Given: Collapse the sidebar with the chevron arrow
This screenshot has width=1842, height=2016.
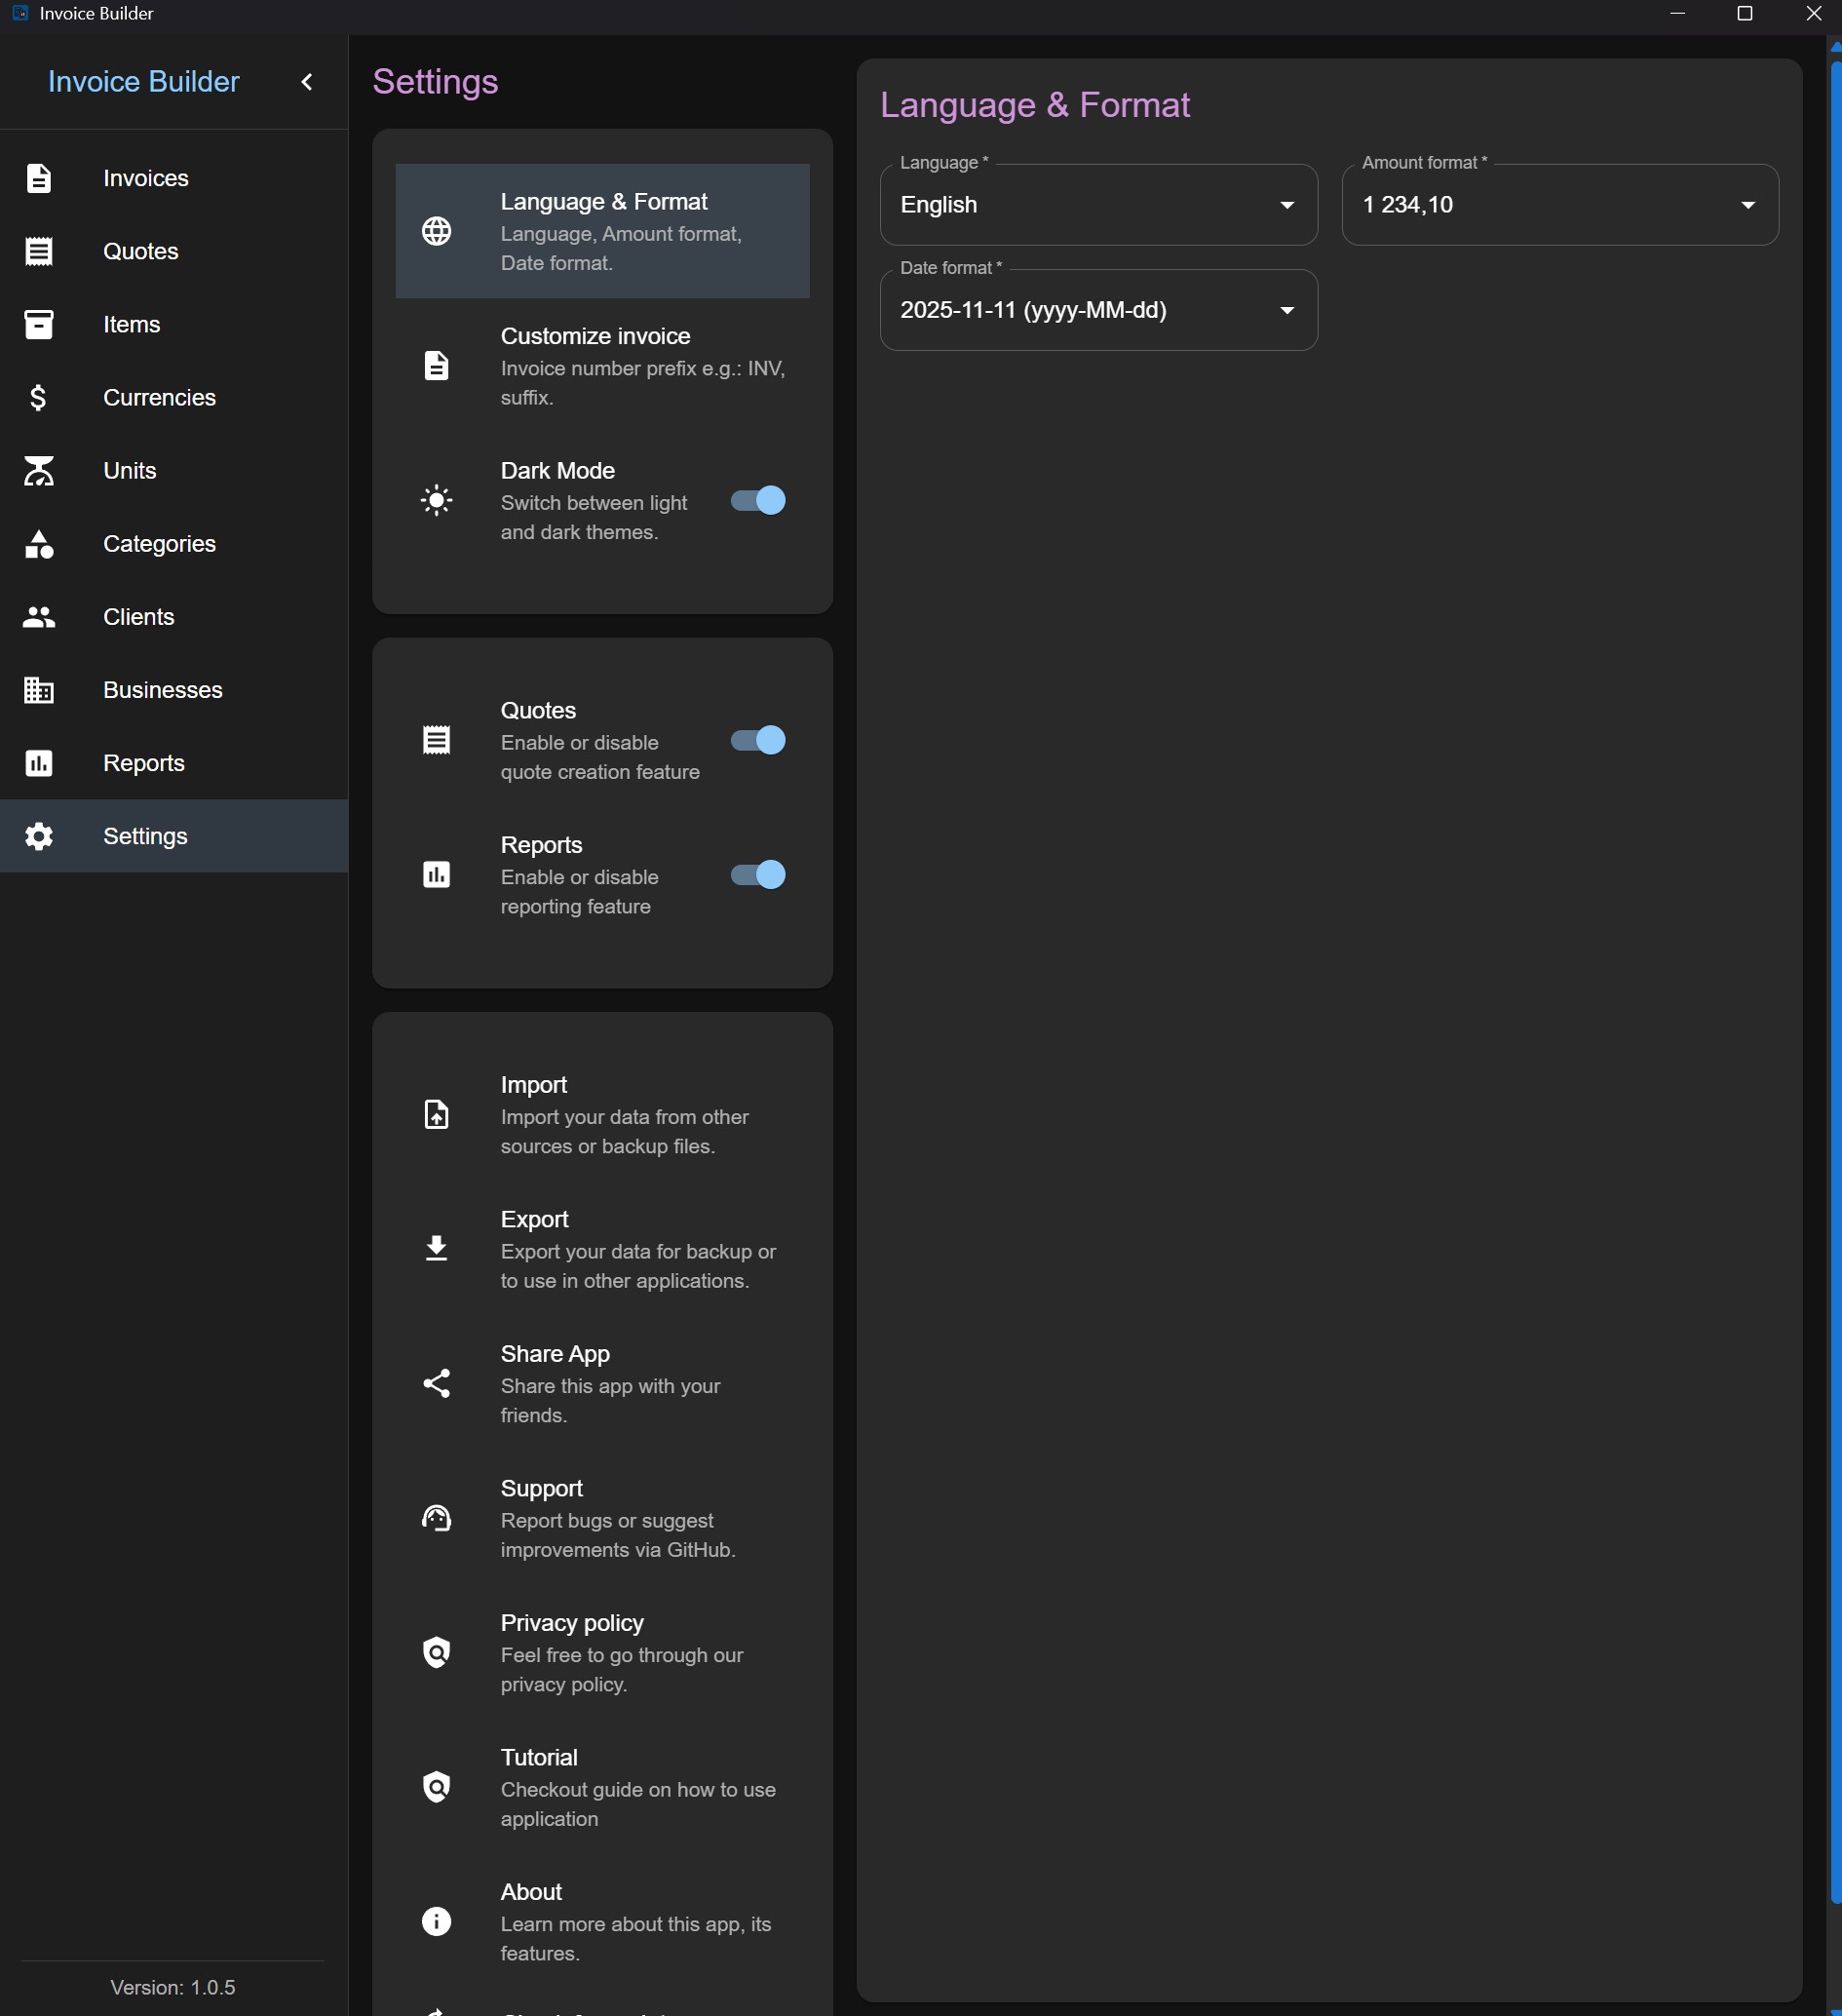Looking at the screenshot, I should coord(306,82).
